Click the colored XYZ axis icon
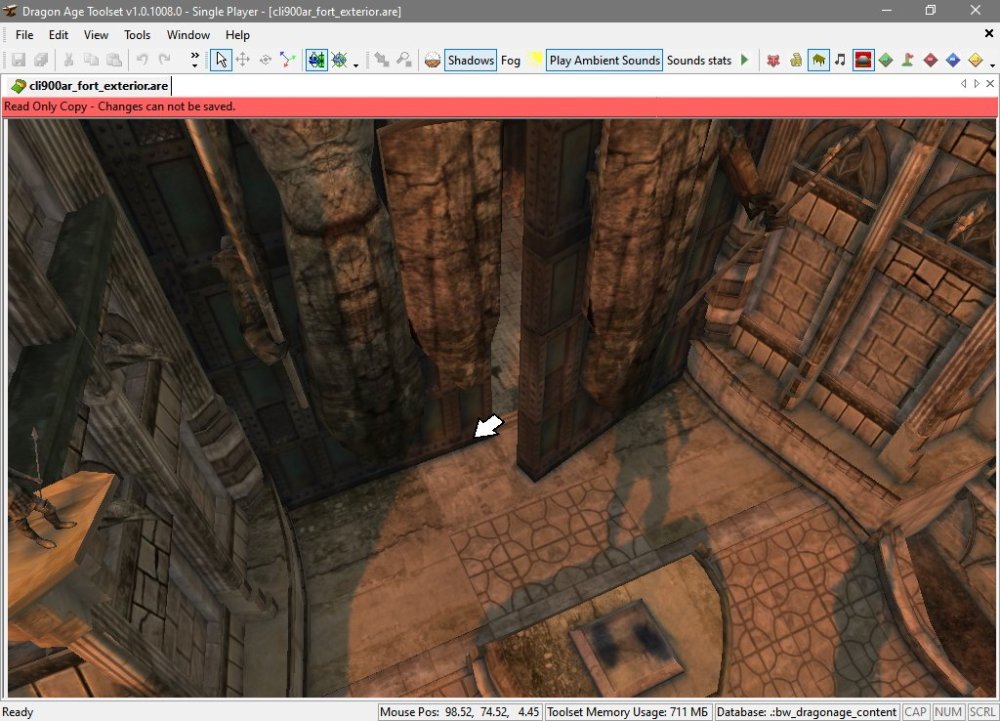This screenshot has width=1000, height=721. coord(288,60)
